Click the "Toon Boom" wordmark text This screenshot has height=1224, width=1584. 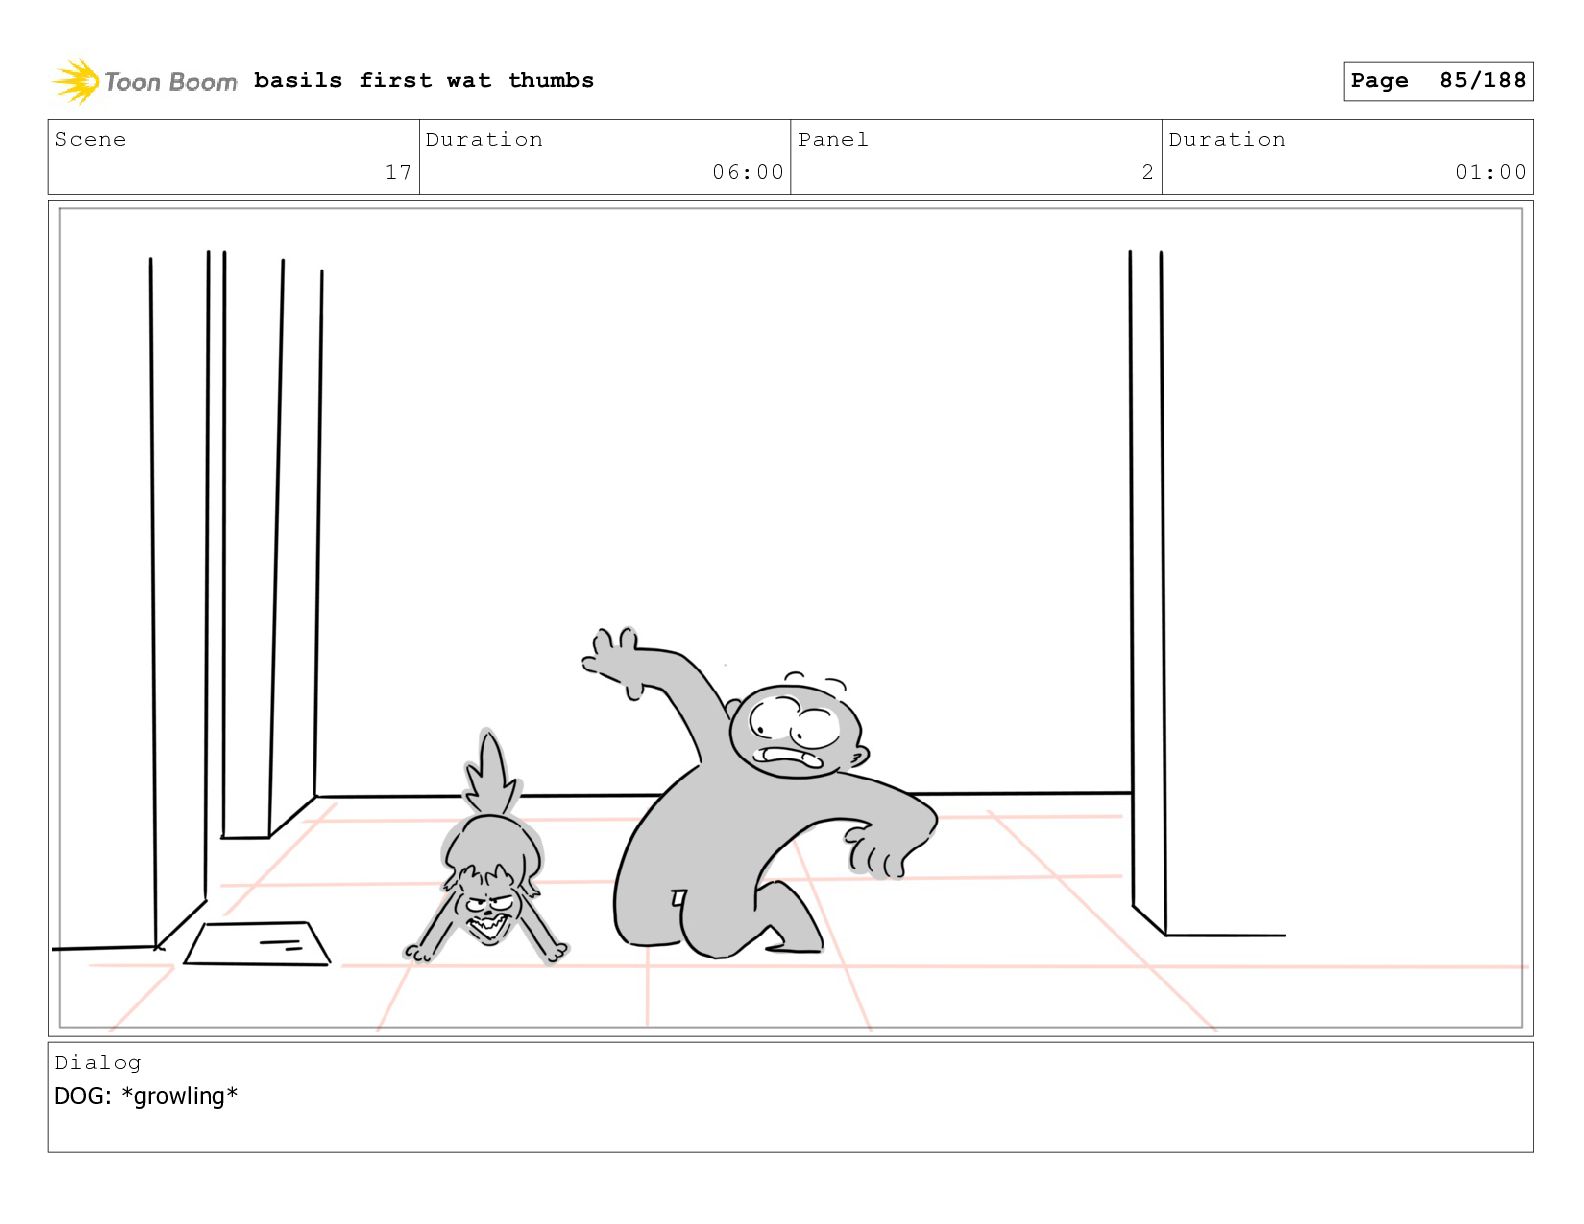pos(171,82)
